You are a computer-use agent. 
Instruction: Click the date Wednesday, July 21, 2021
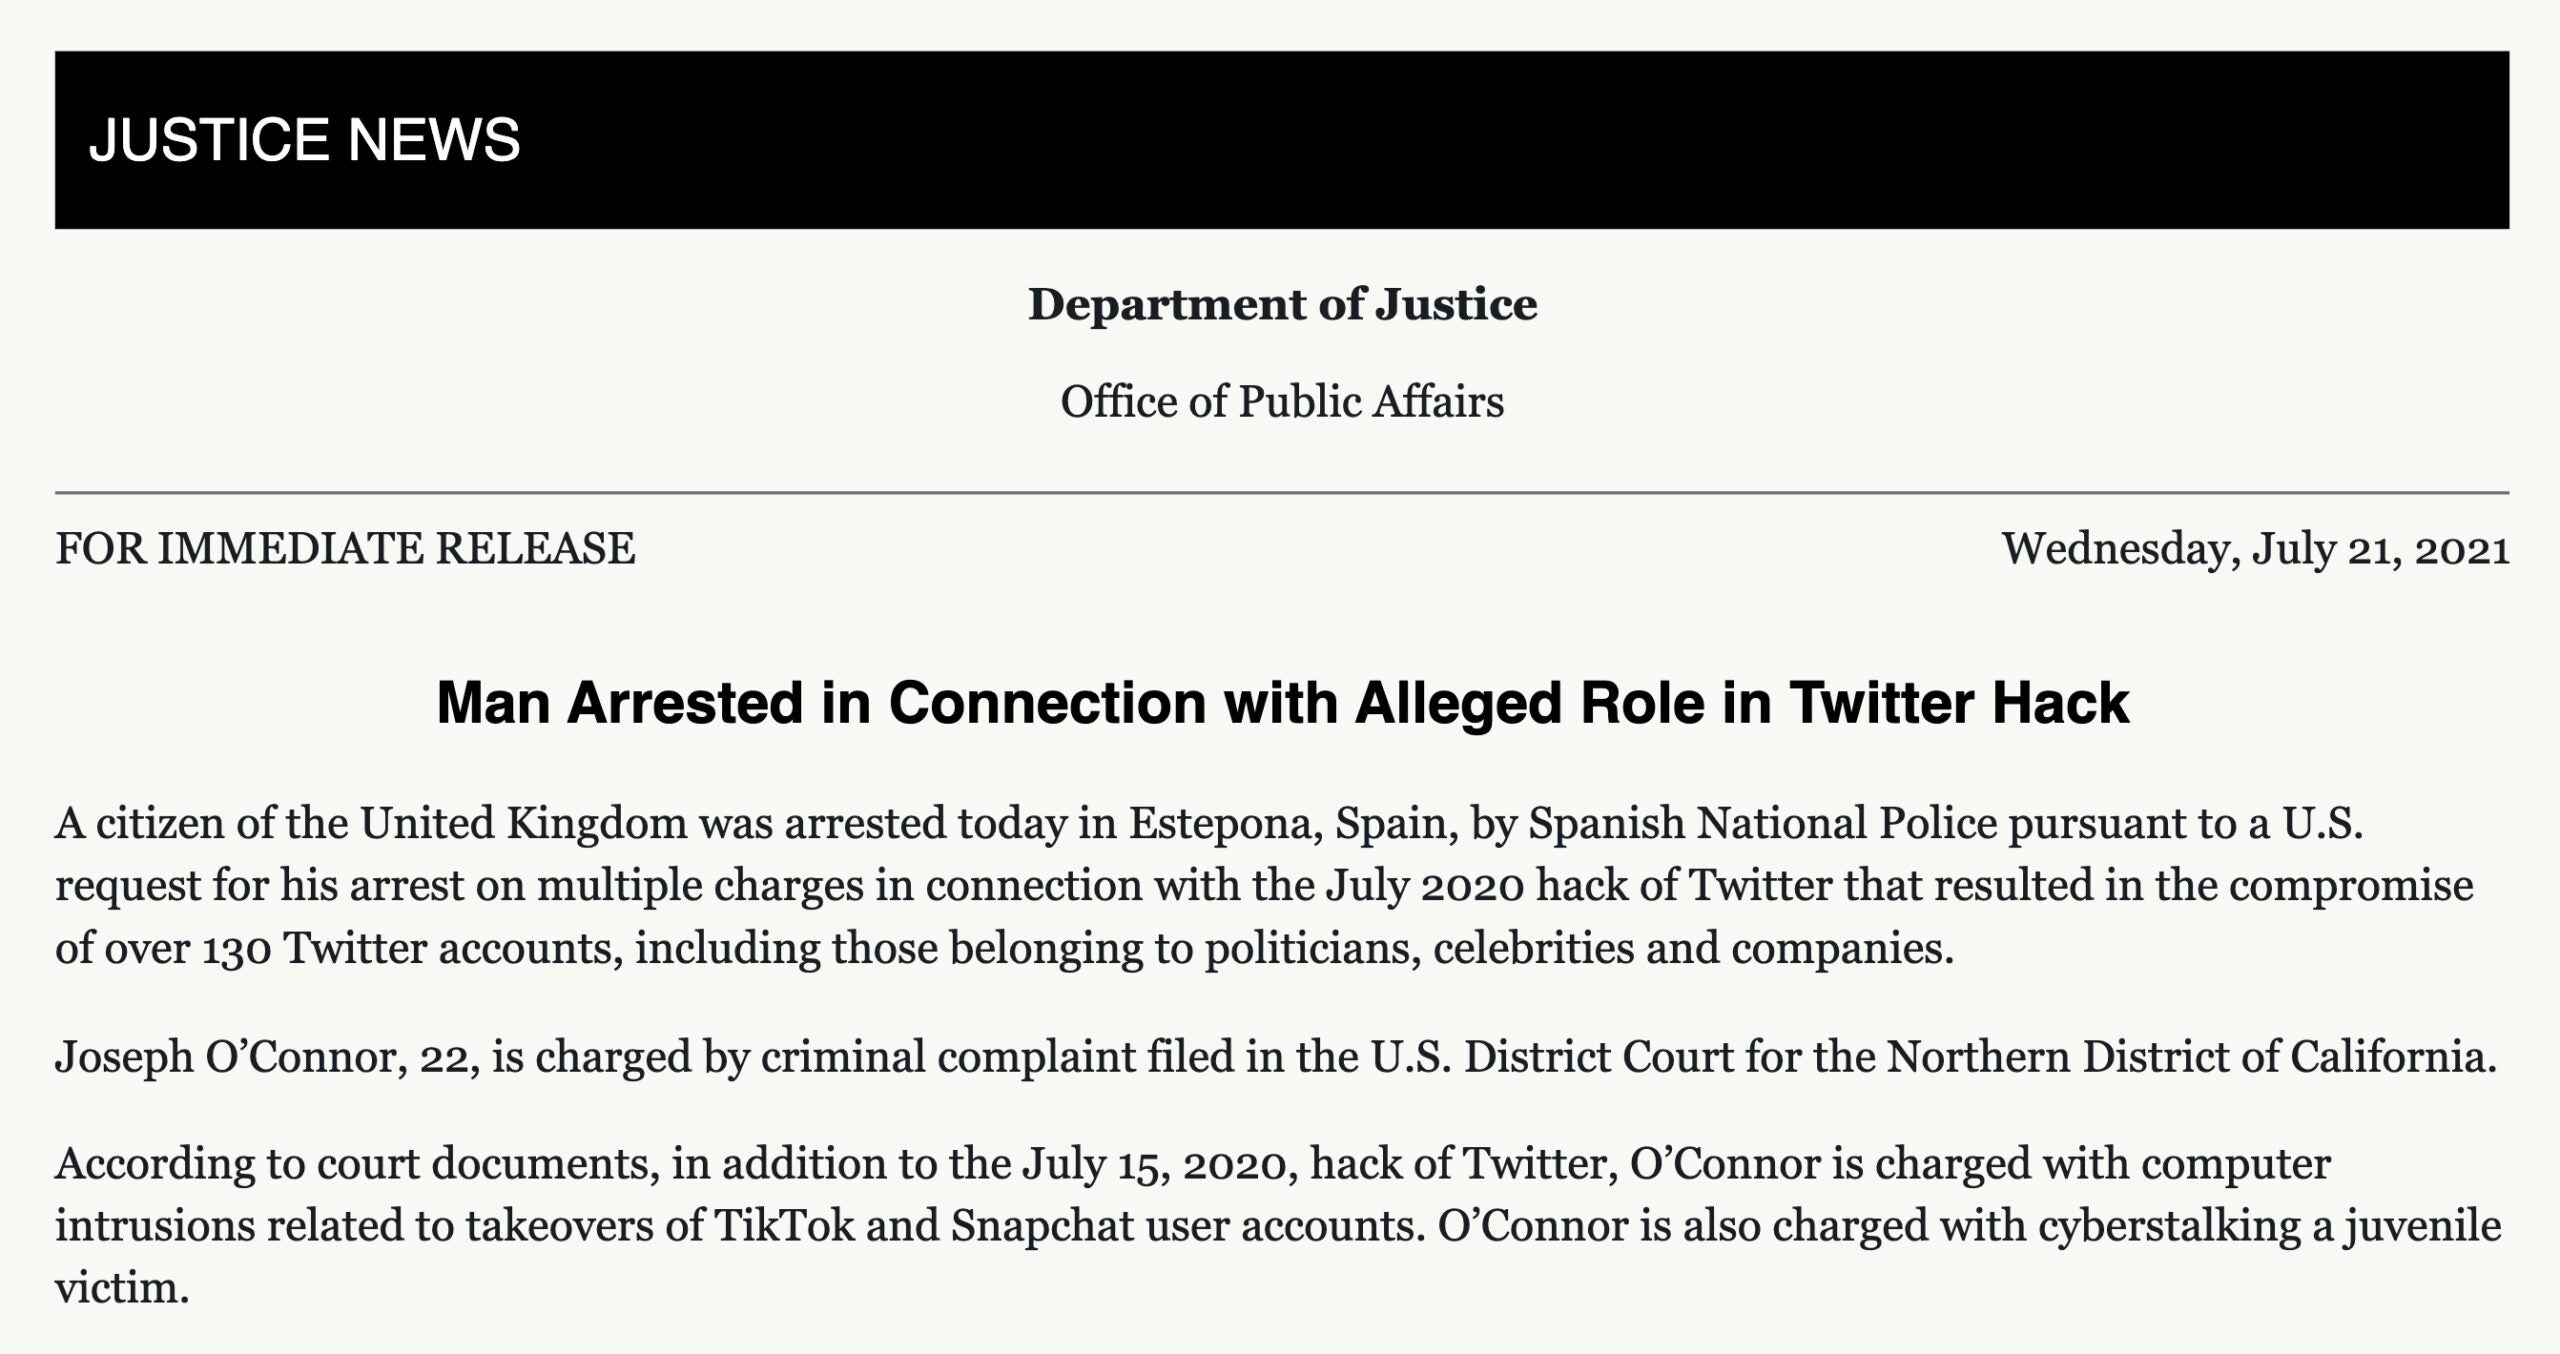[x=2255, y=549]
